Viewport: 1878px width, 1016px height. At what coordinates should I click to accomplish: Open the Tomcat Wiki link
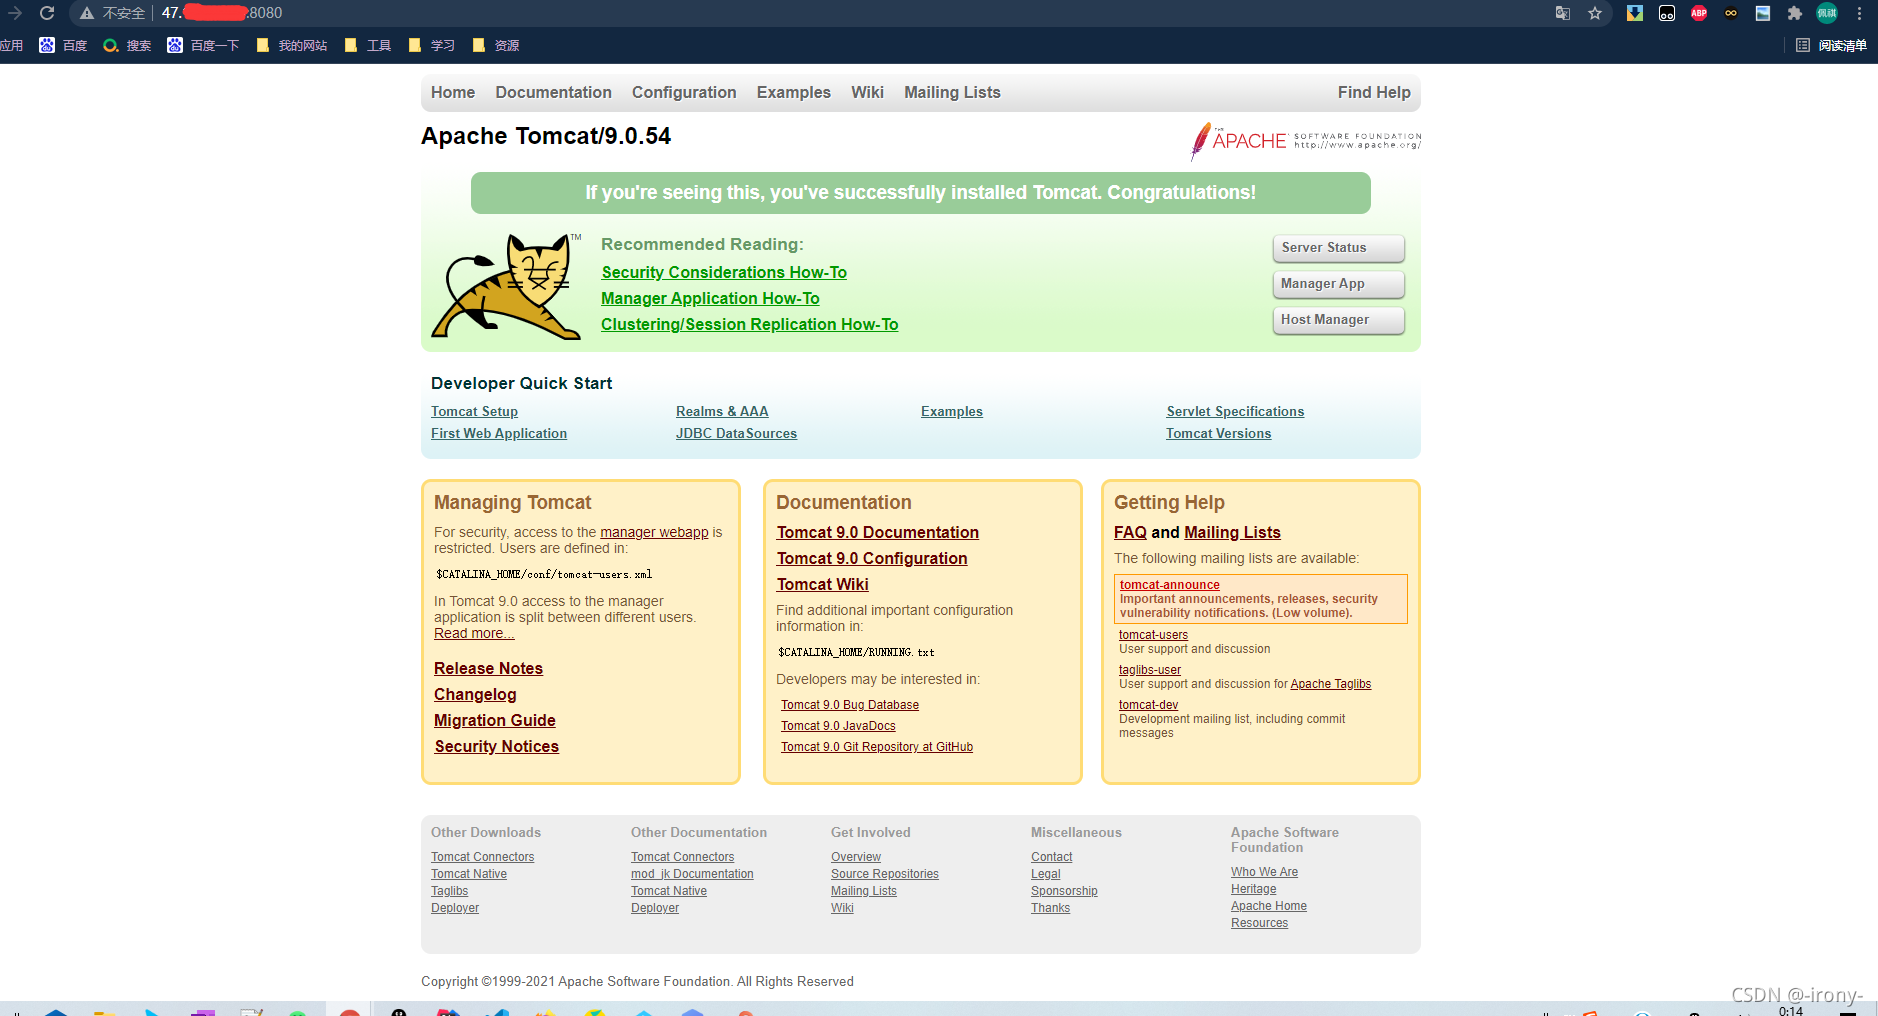[x=823, y=584]
